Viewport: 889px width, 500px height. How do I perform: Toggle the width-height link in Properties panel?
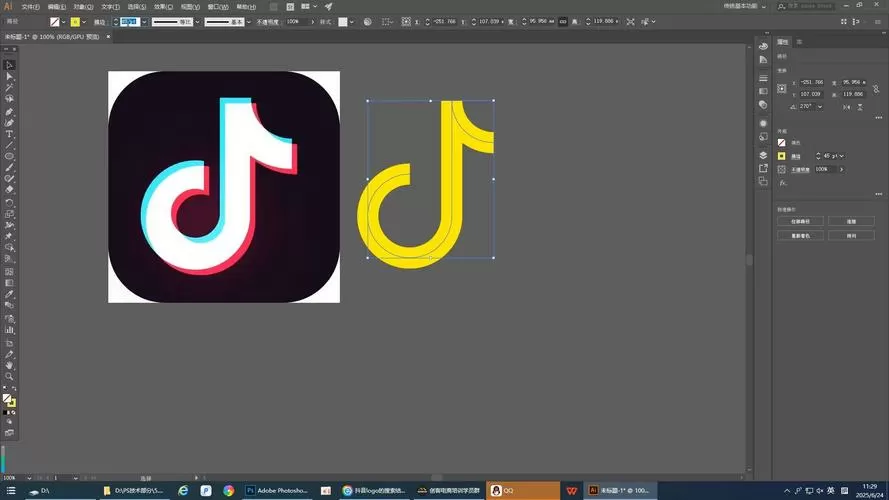coord(876,88)
